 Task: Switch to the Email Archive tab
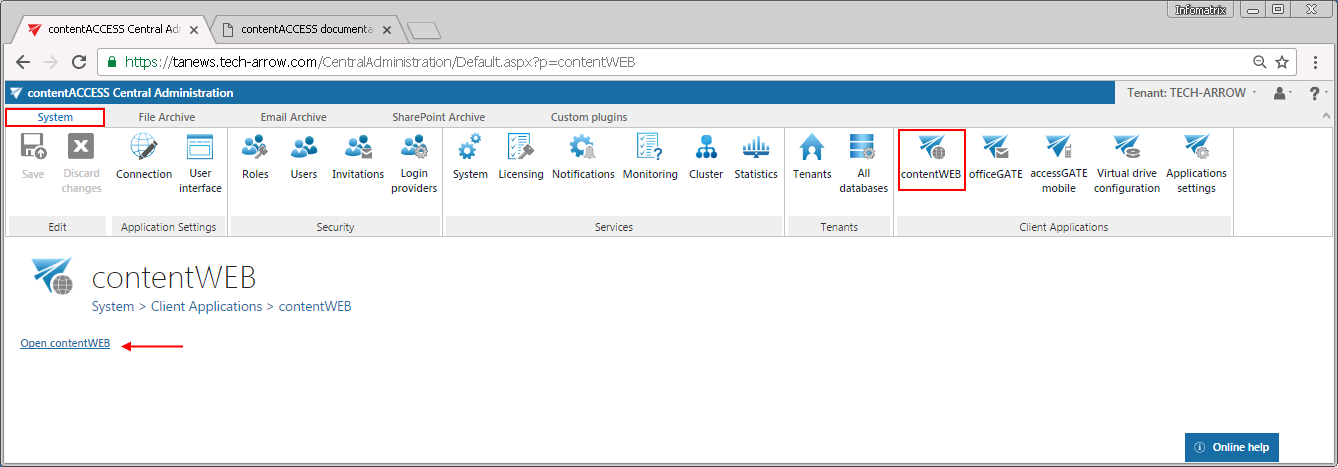(293, 117)
